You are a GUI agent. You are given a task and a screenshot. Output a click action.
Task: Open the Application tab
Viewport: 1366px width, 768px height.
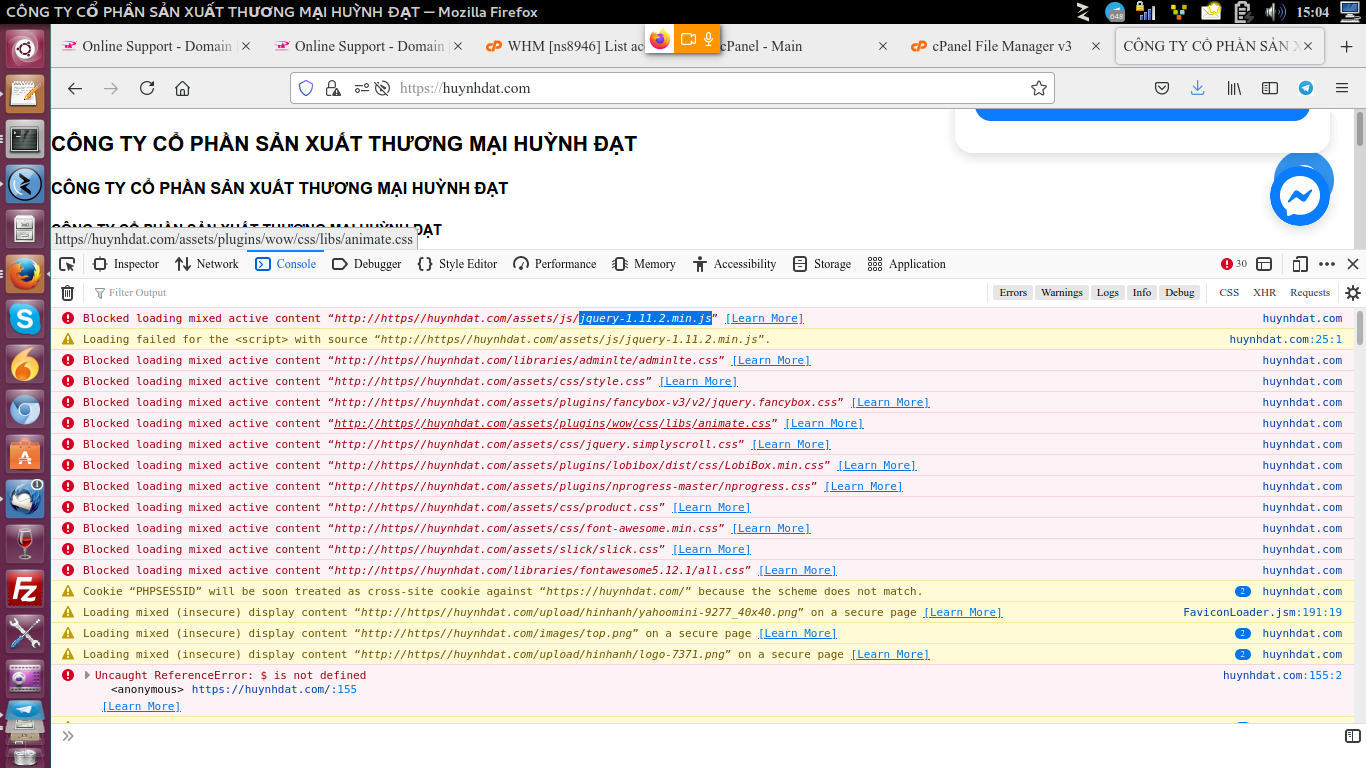coord(907,264)
